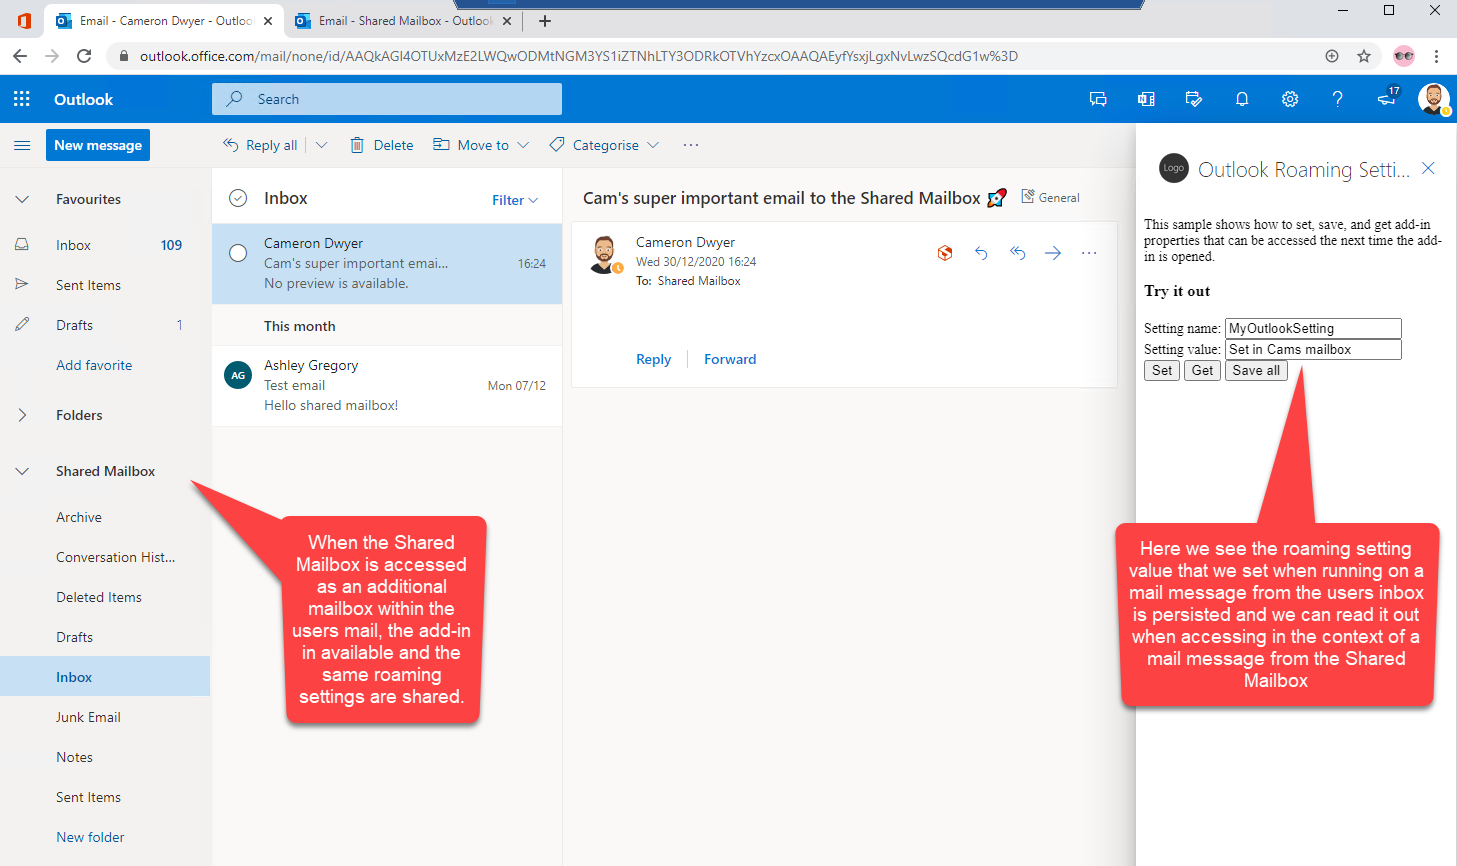This screenshot has width=1457, height=866.
Task: Select the Cameron Dwyer message circle
Action: 238,253
